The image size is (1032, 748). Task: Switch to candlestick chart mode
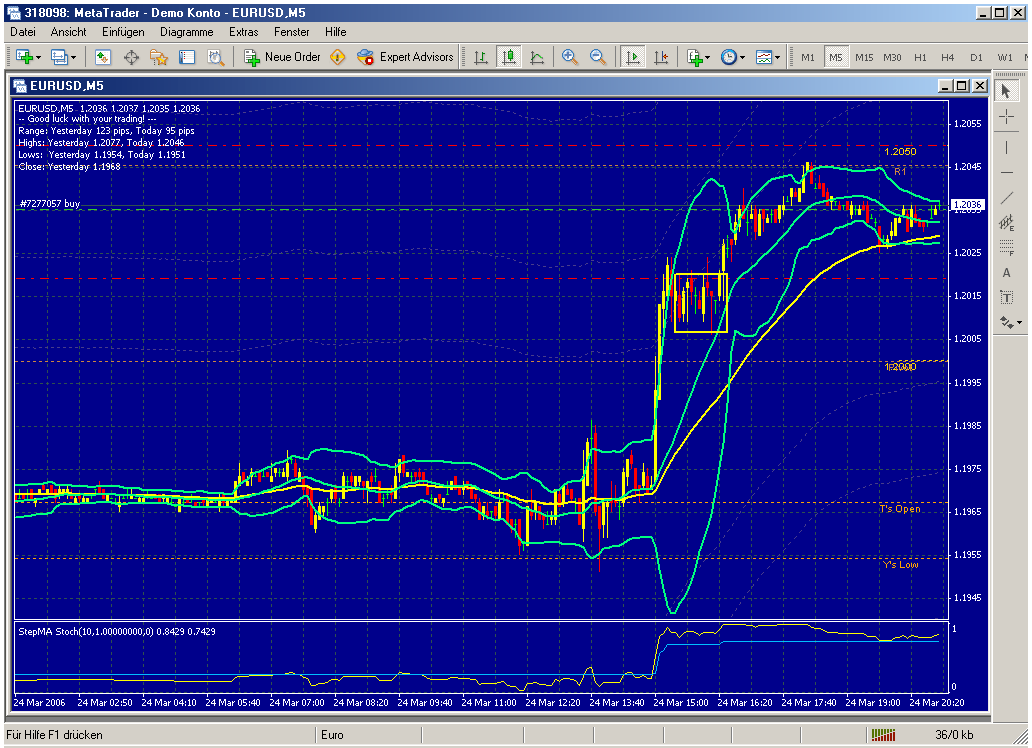pos(509,57)
